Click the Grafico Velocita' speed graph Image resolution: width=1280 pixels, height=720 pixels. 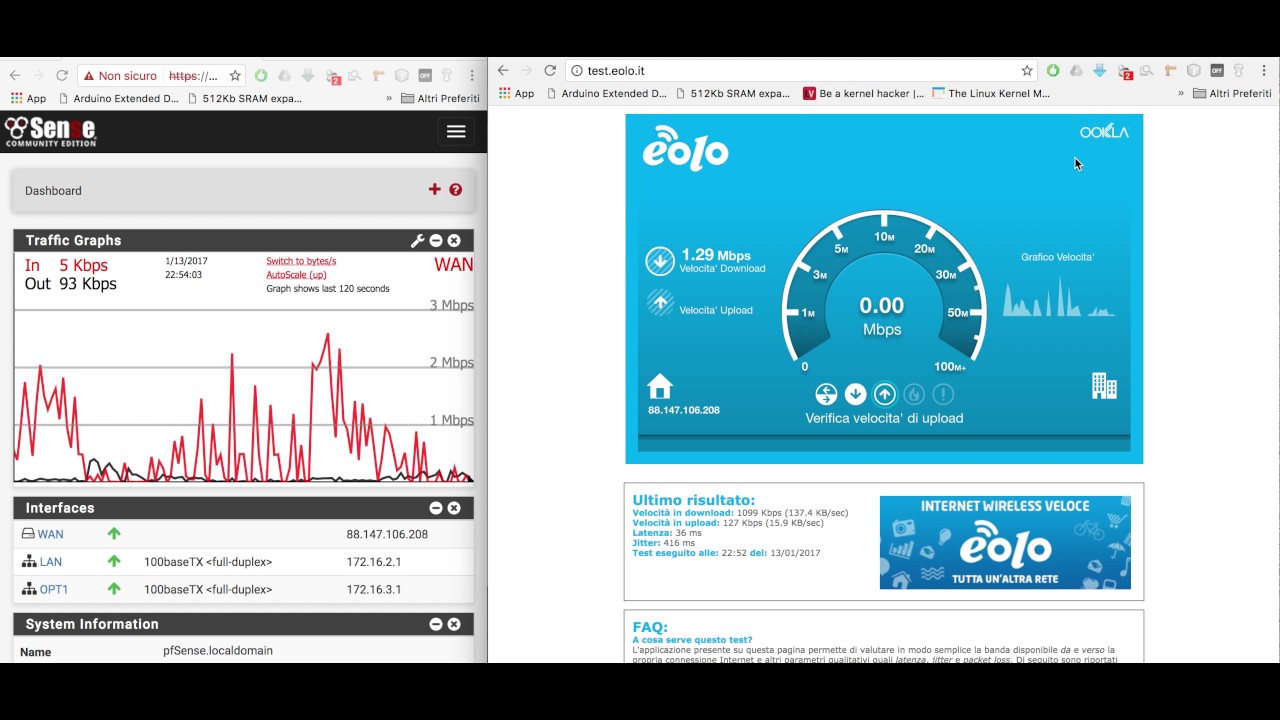coord(1059,297)
